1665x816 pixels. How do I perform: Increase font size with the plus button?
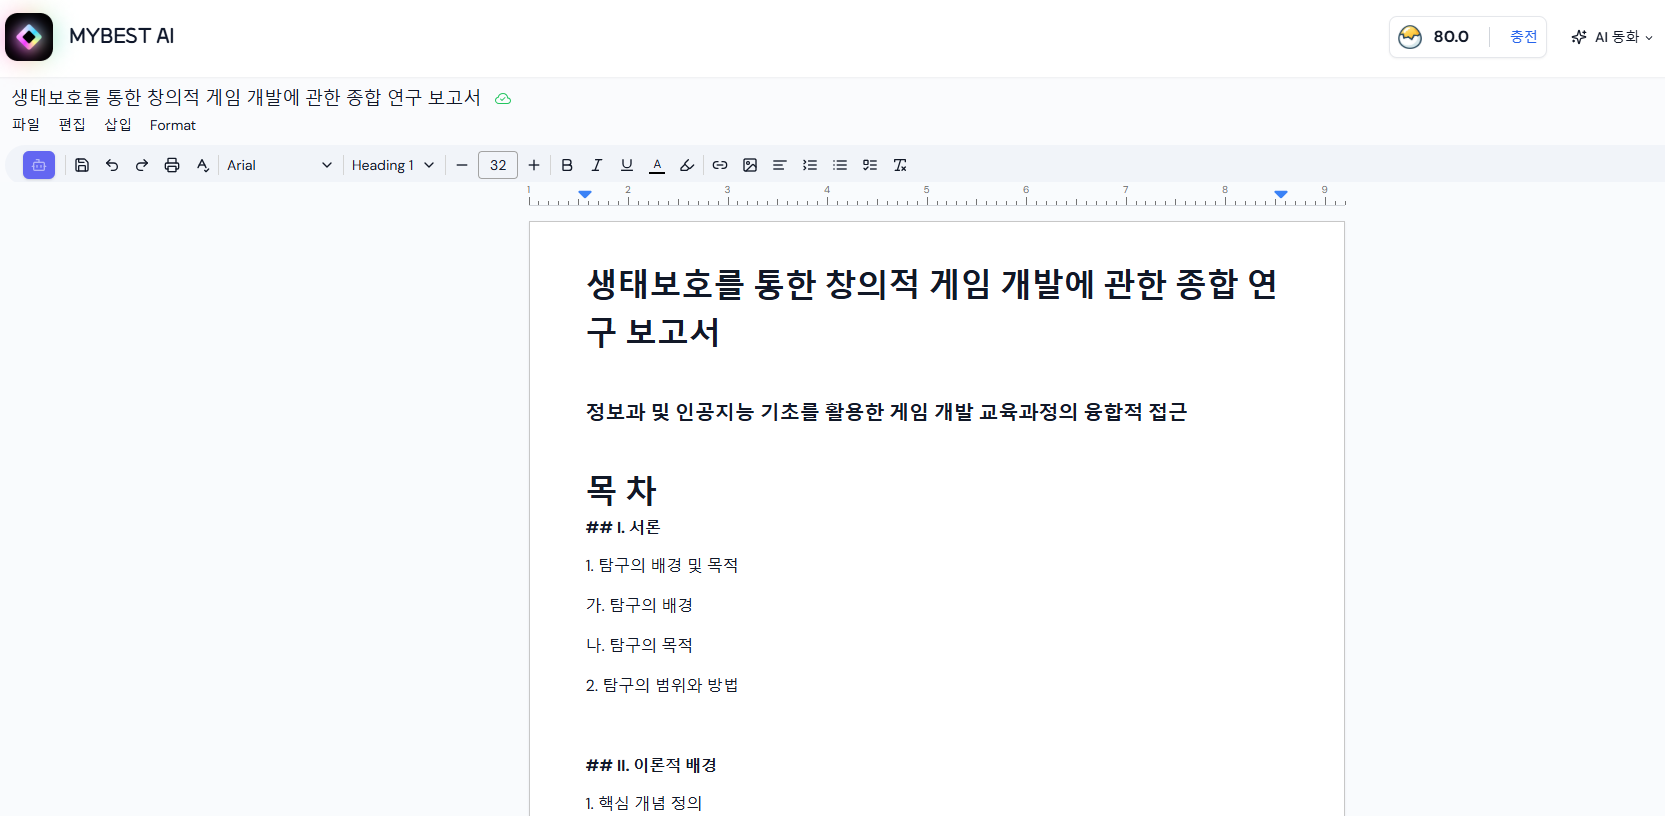pyautogui.click(x=534, y=165)
